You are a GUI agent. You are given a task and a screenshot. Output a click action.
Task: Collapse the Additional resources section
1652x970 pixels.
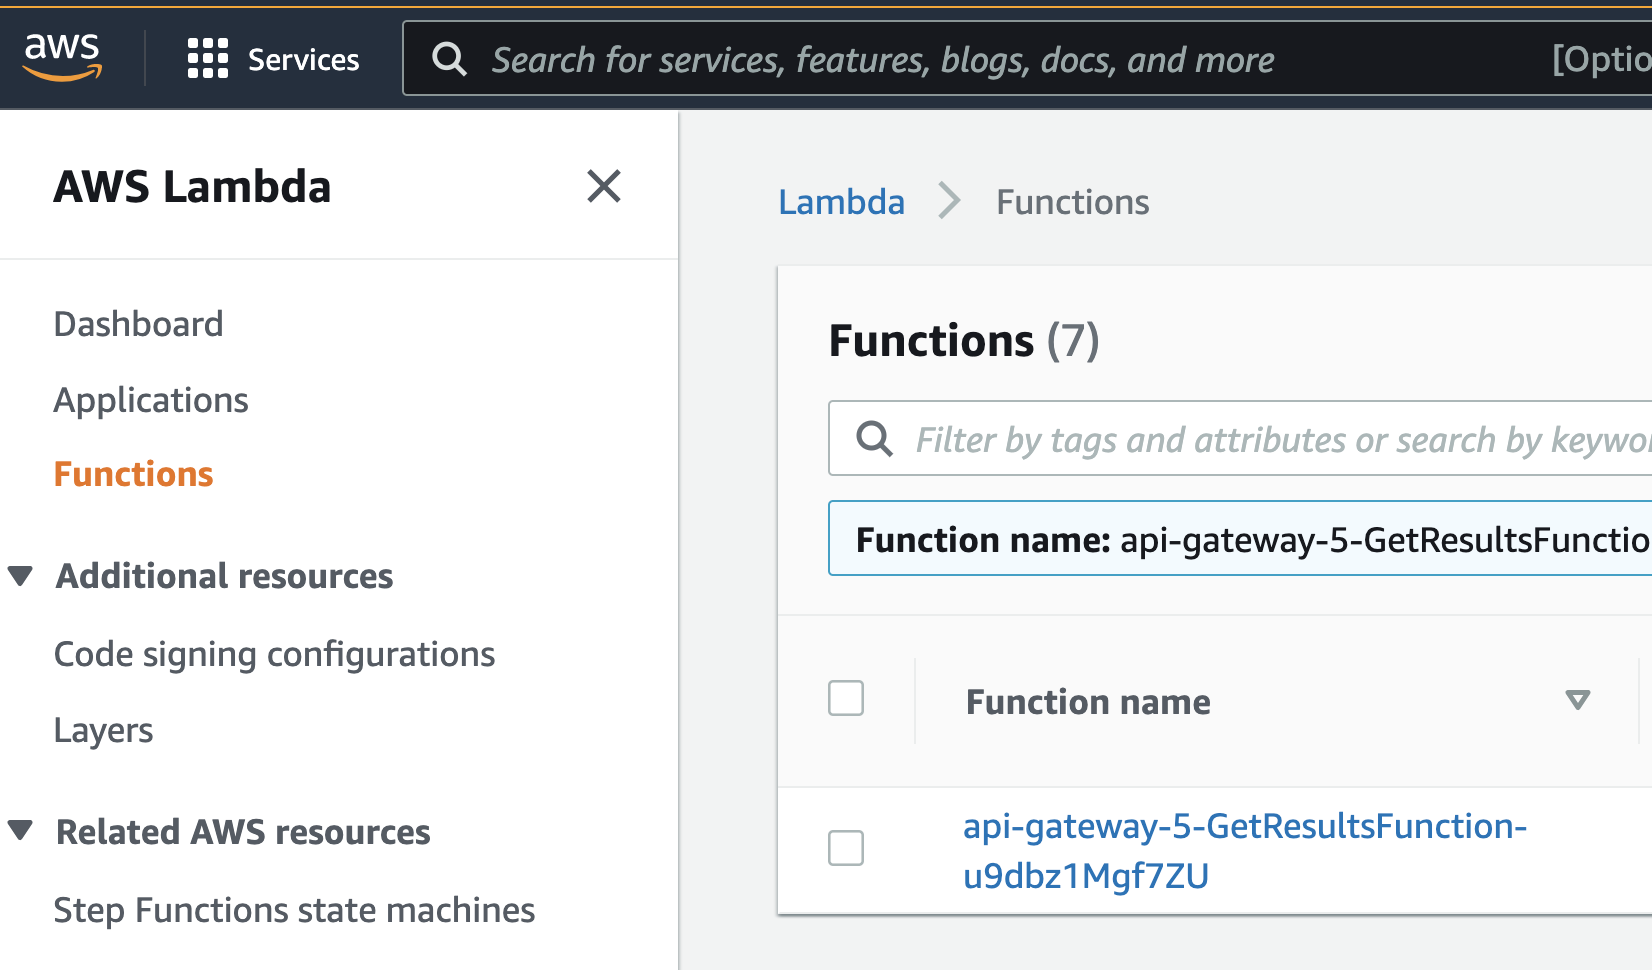[x=20, y=576]
